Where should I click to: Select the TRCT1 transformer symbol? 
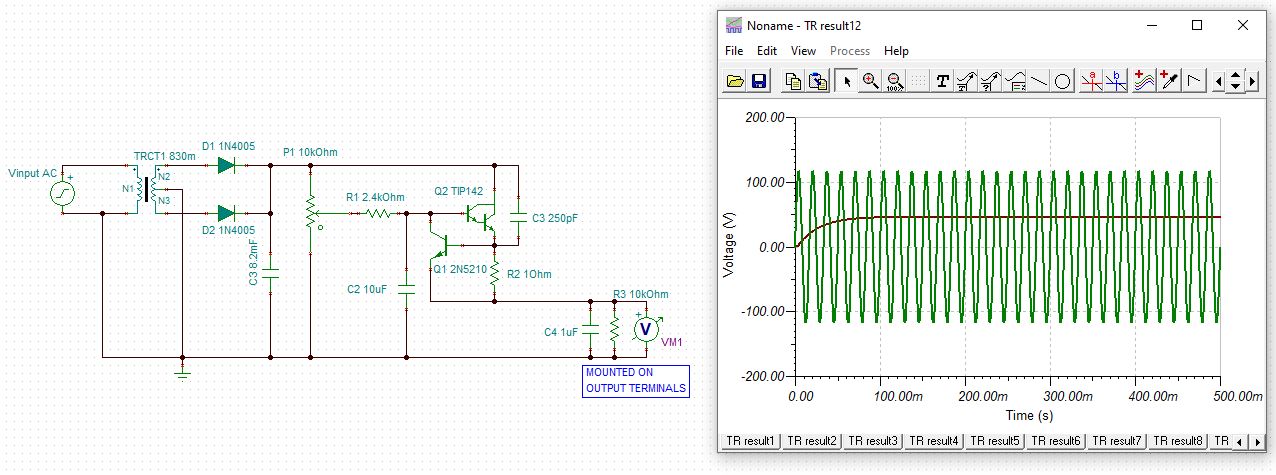click(x=146, y=190)
